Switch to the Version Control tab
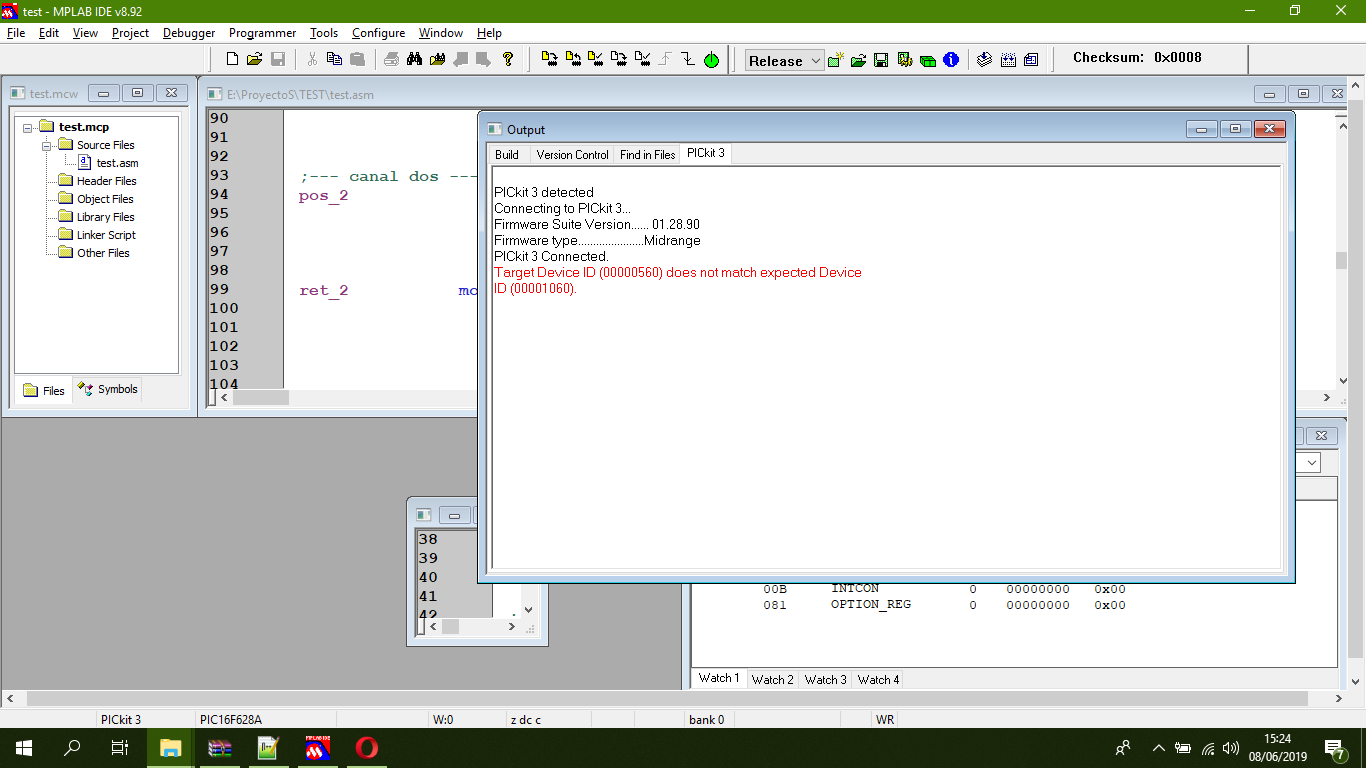Image resolution: width=1366 pixels, height=768 pixels. point(572,155)
